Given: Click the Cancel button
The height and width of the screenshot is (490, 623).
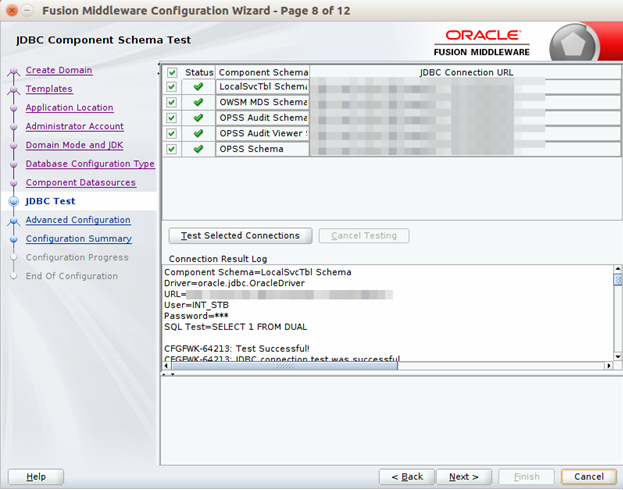Looking at the screenshot, I should (589, 476).
